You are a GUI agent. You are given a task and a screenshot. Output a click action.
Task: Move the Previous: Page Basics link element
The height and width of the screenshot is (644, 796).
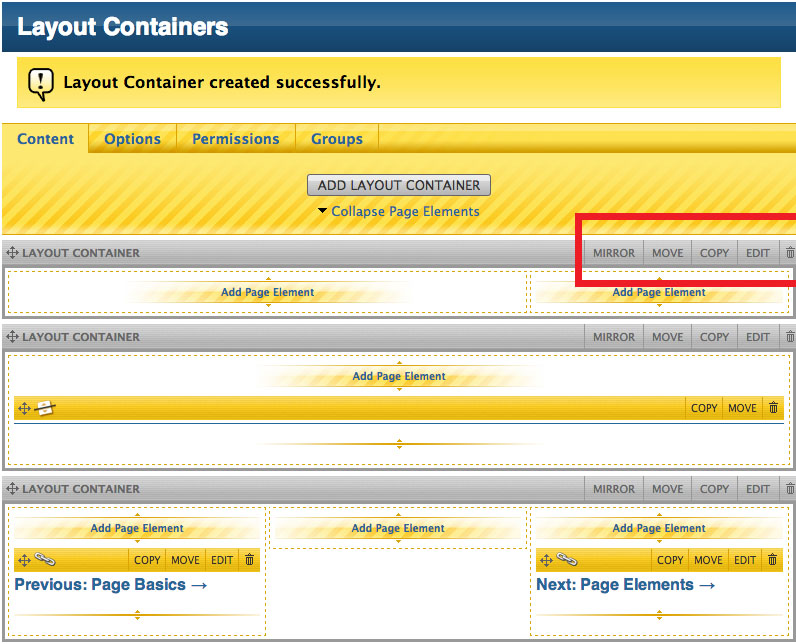click(185, 560)
